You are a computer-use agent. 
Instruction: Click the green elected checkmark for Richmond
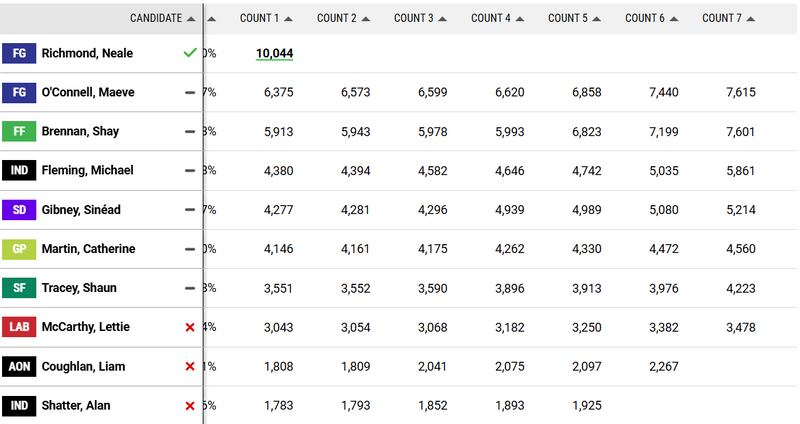pyautogui.click(x=190, y=53)
